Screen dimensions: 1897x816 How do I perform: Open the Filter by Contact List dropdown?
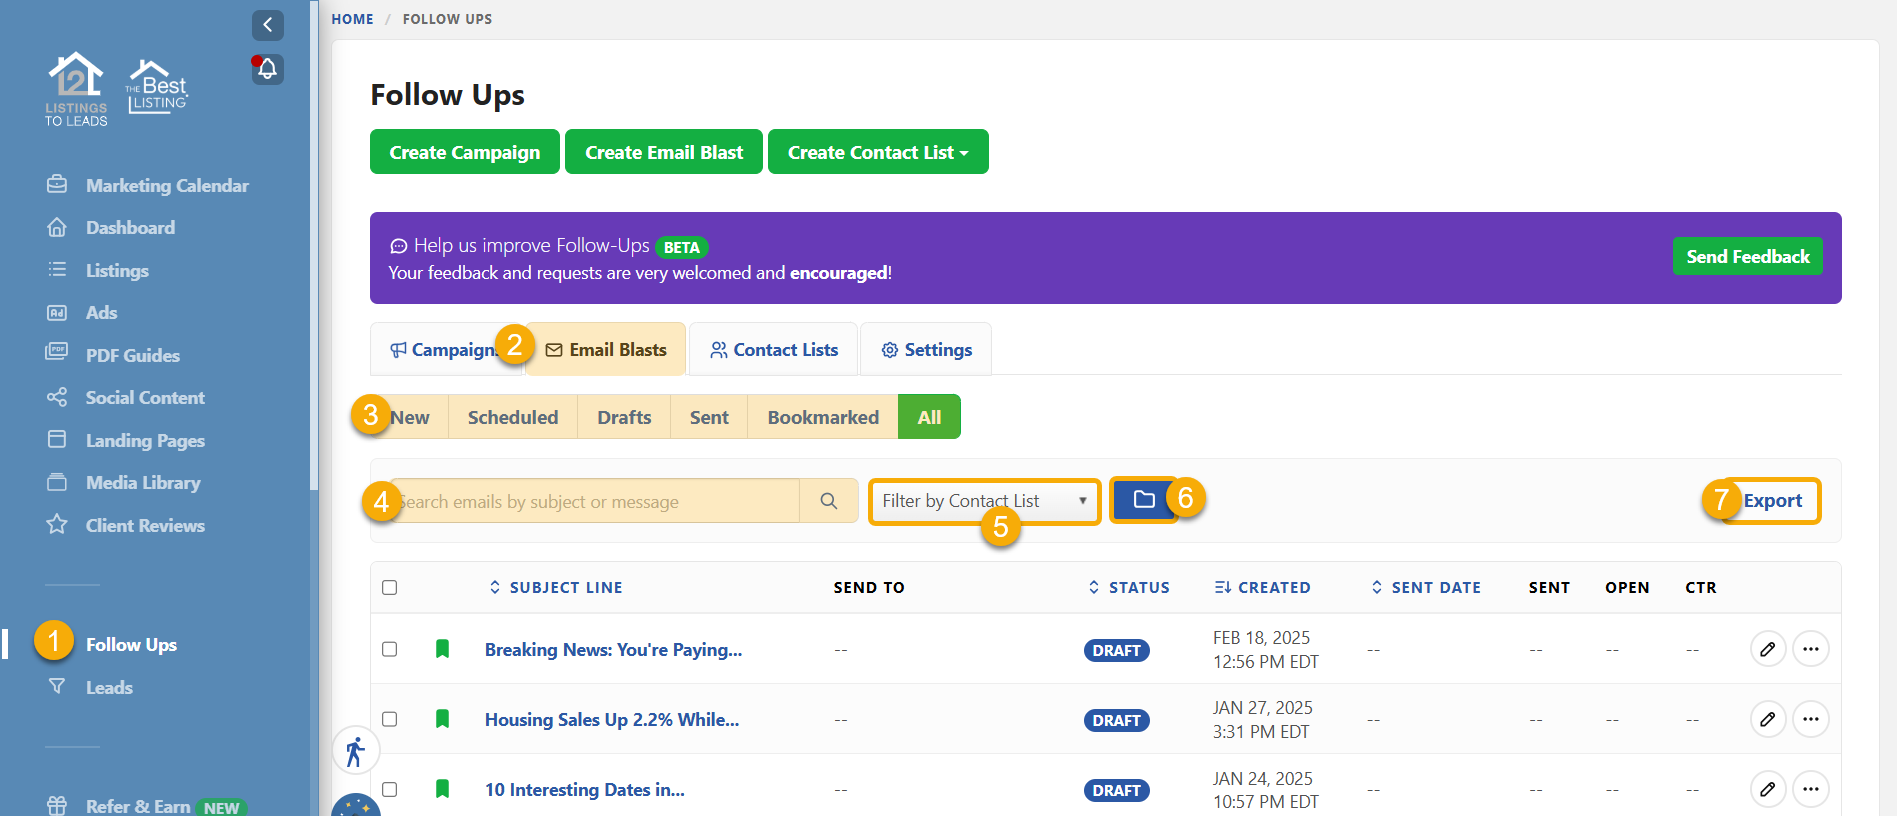984,501
